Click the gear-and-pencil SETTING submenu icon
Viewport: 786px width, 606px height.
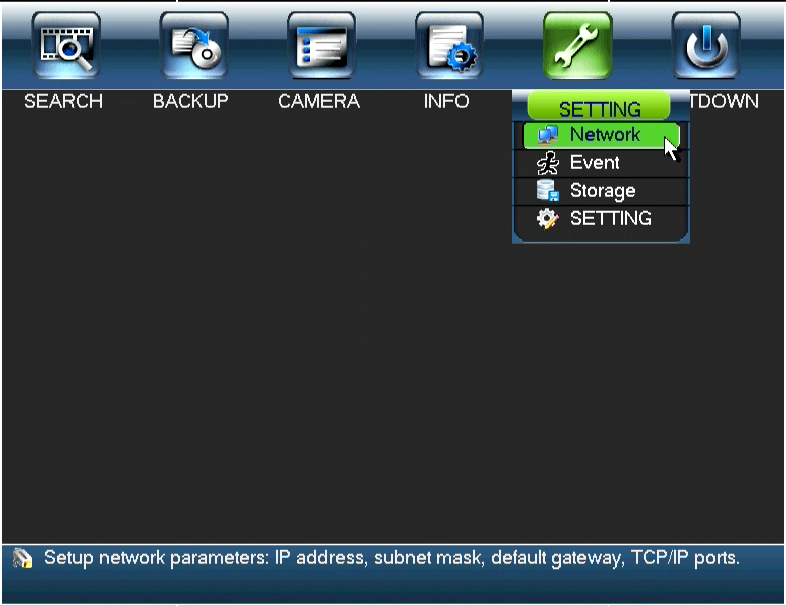pyautogui.click(x=547, y=219)
